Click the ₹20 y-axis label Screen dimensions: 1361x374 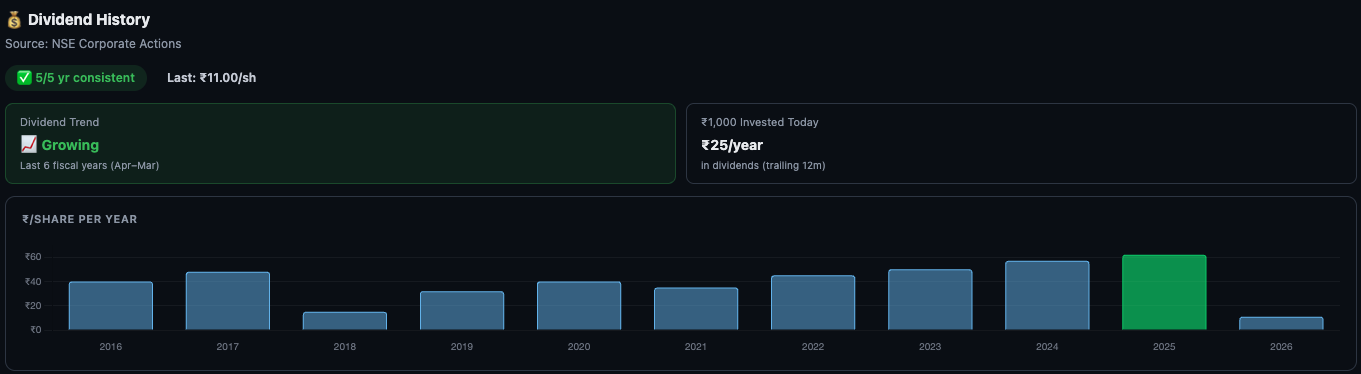point(33,305)
